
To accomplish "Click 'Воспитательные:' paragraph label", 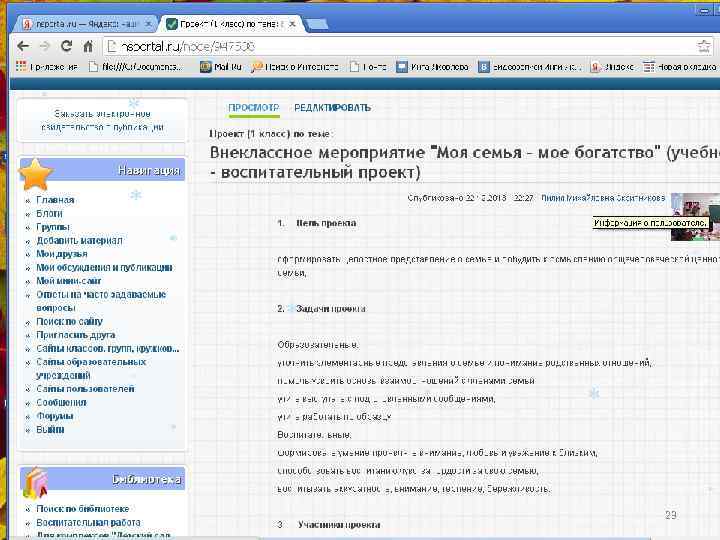I will [315, 434].
